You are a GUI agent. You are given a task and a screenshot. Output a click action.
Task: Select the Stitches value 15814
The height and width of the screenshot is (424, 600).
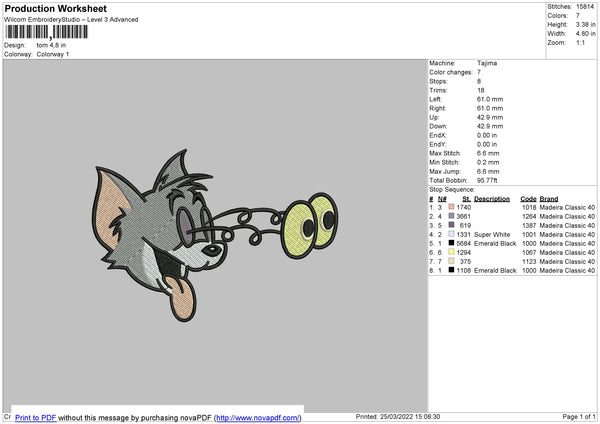point(585,7)
